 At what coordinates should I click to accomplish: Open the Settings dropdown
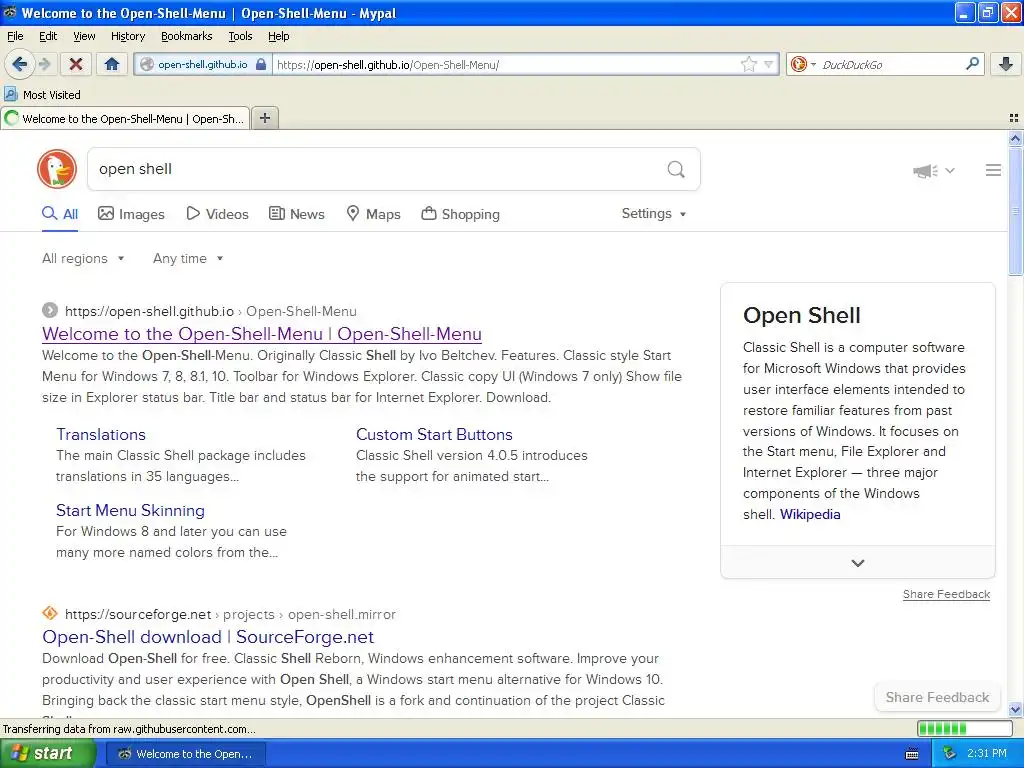(654, 214)
